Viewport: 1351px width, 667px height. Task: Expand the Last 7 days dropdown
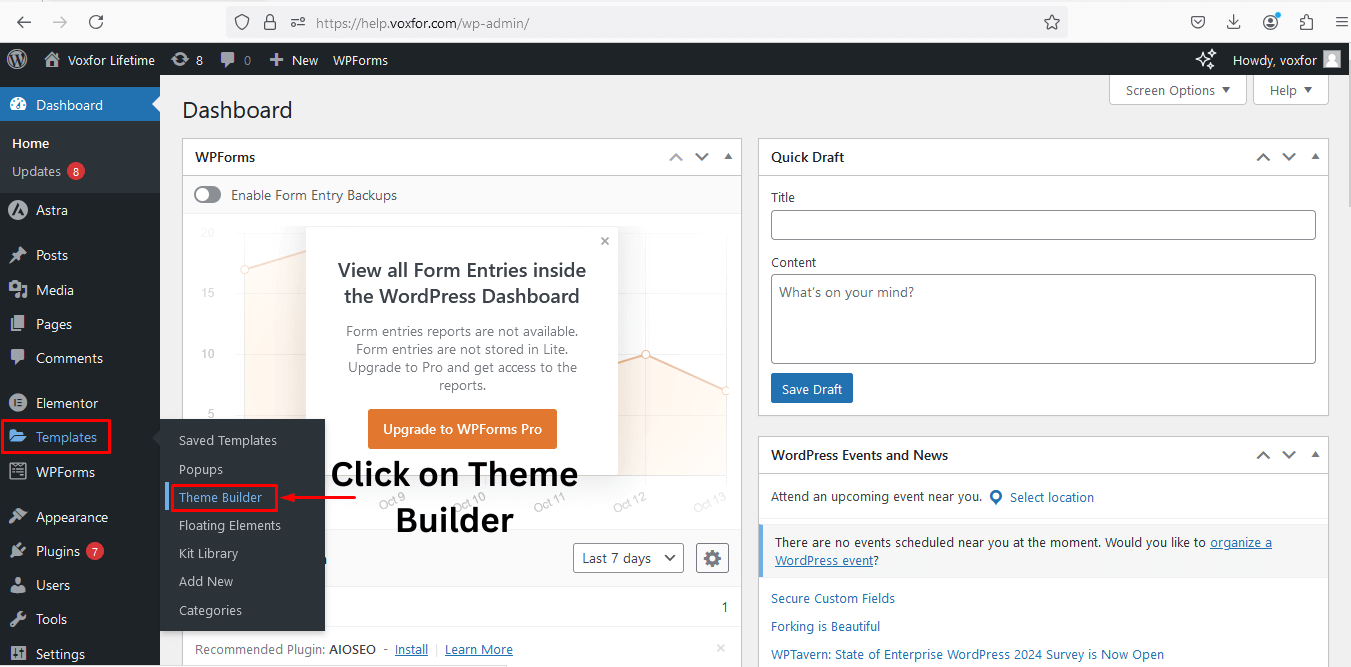628,558
